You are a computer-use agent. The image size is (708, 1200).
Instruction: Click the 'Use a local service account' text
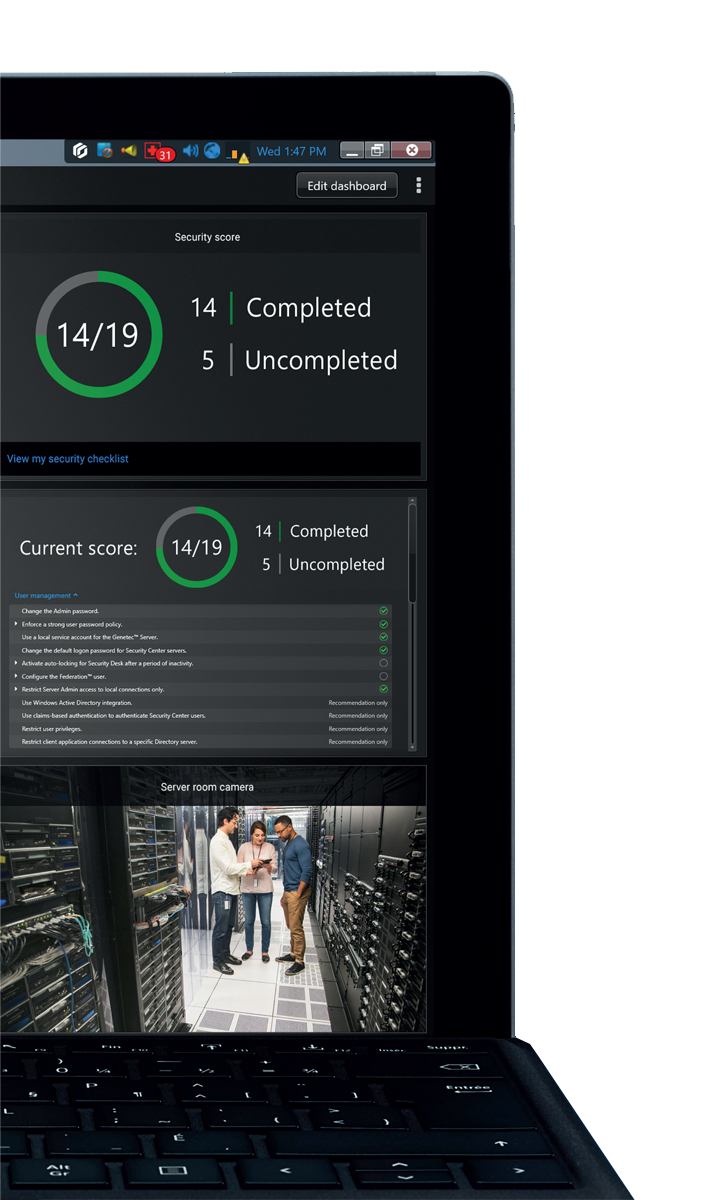pyautogui.click(x=90, y=637)
